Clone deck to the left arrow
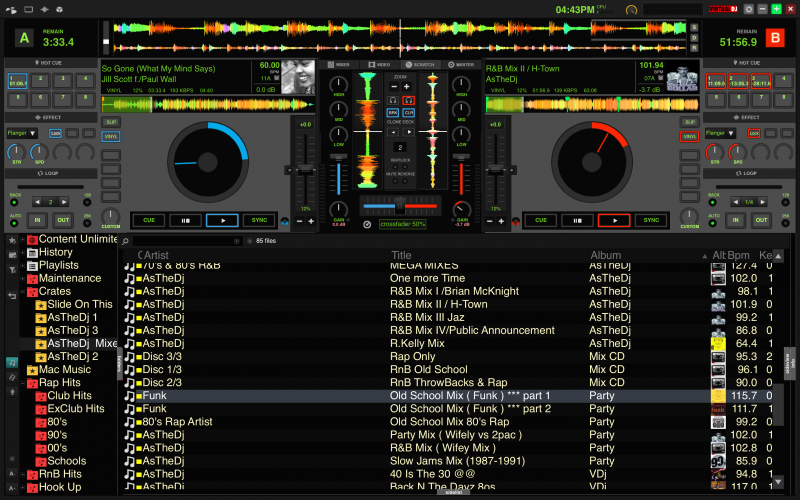The height and width of the screenshot is (500, 800). click(393, 132)
